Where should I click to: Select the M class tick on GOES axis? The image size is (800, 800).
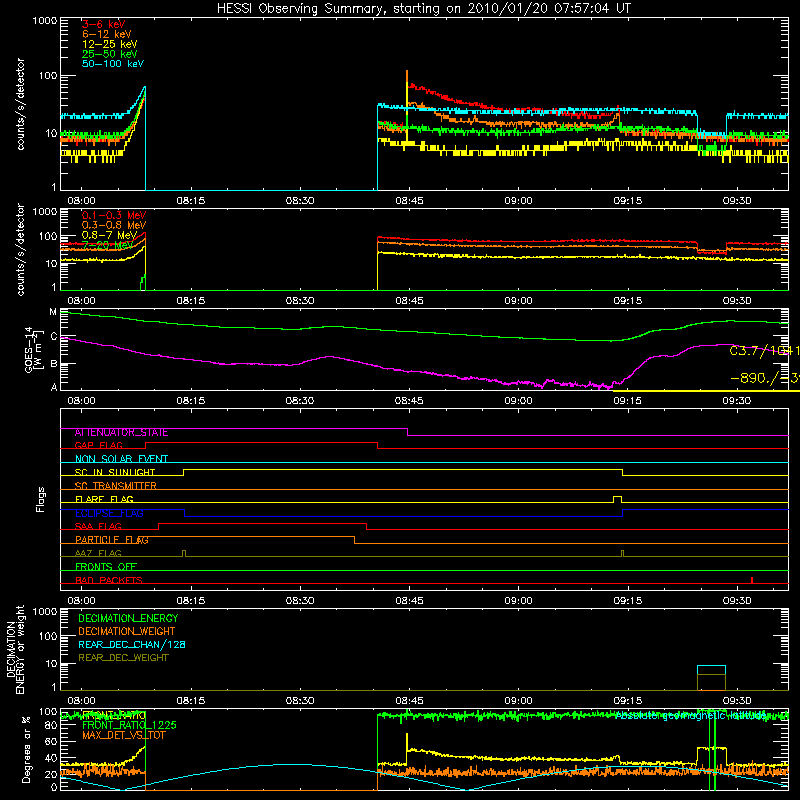pos(53,312)
